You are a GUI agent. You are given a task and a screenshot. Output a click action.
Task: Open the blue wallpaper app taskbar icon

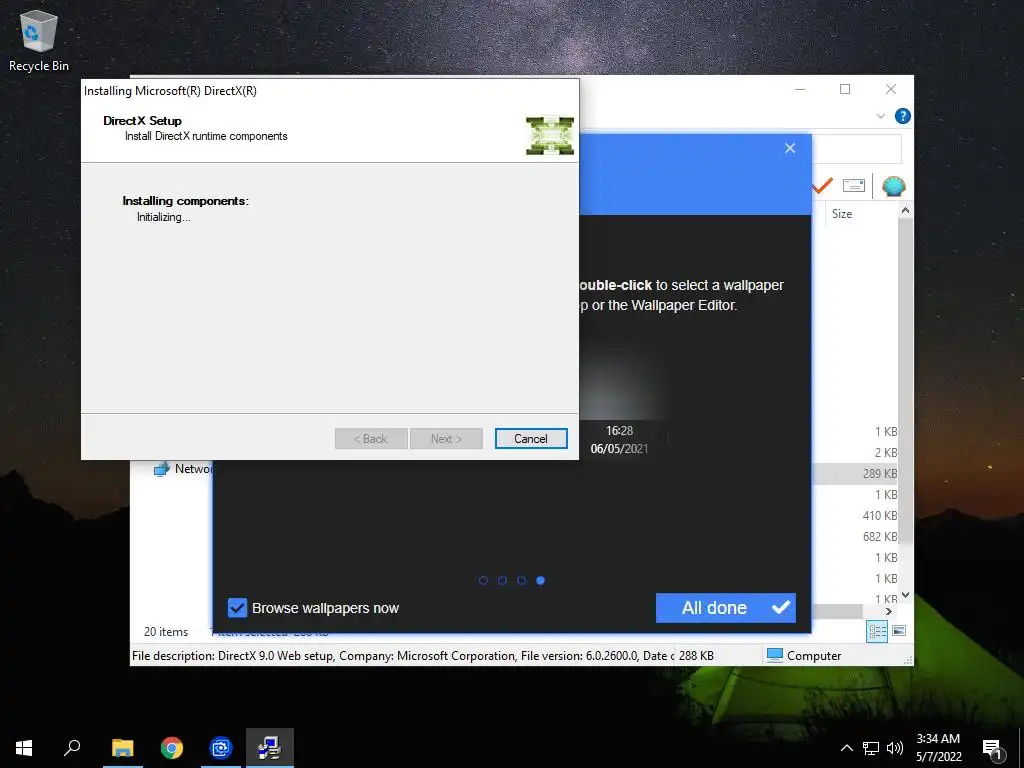point(221,748)
